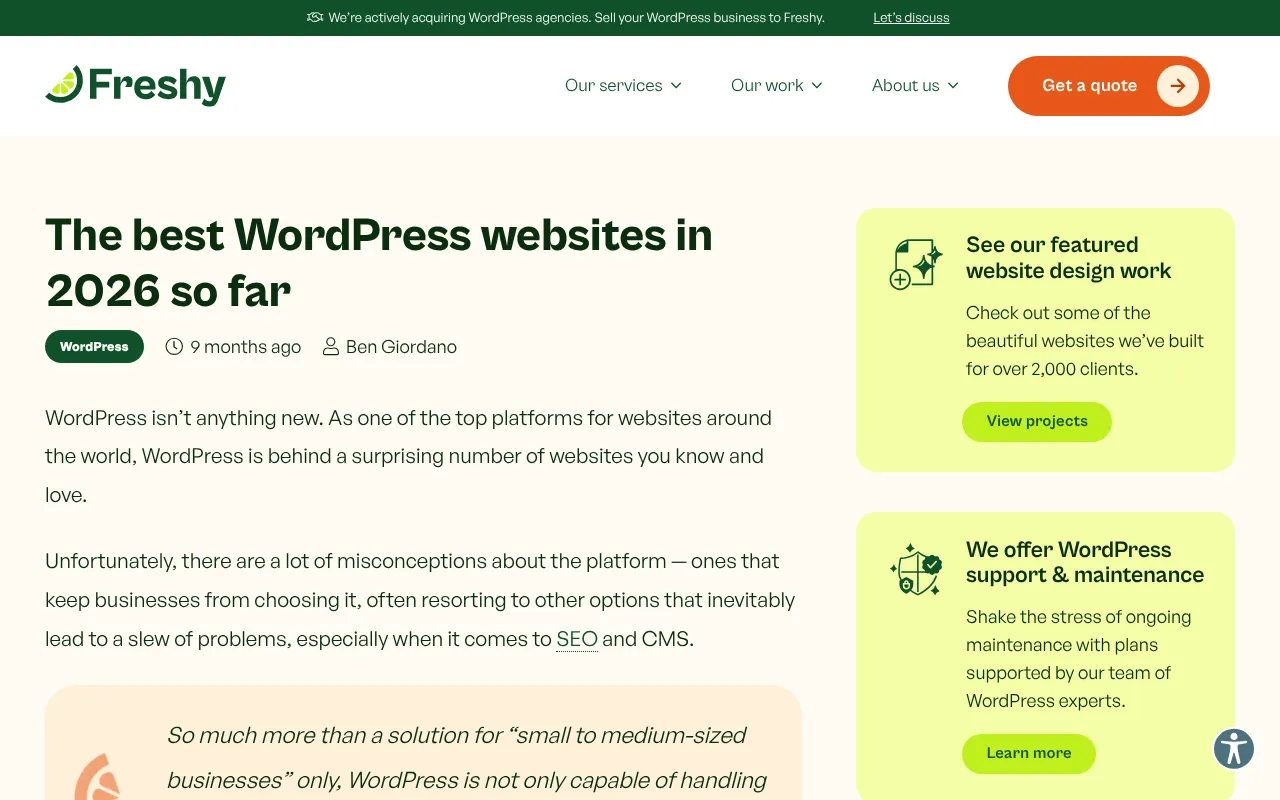Open the SEO link in the paragraph
Screen dimensions: 1280x800
(x=577, y=639)
